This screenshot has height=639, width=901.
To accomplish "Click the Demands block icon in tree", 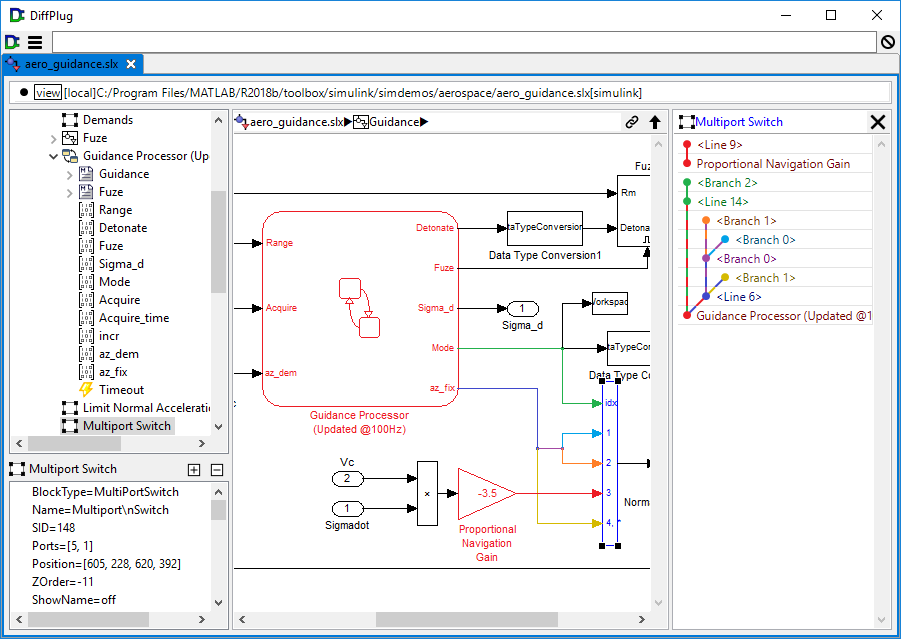I will tap(70, 120).
